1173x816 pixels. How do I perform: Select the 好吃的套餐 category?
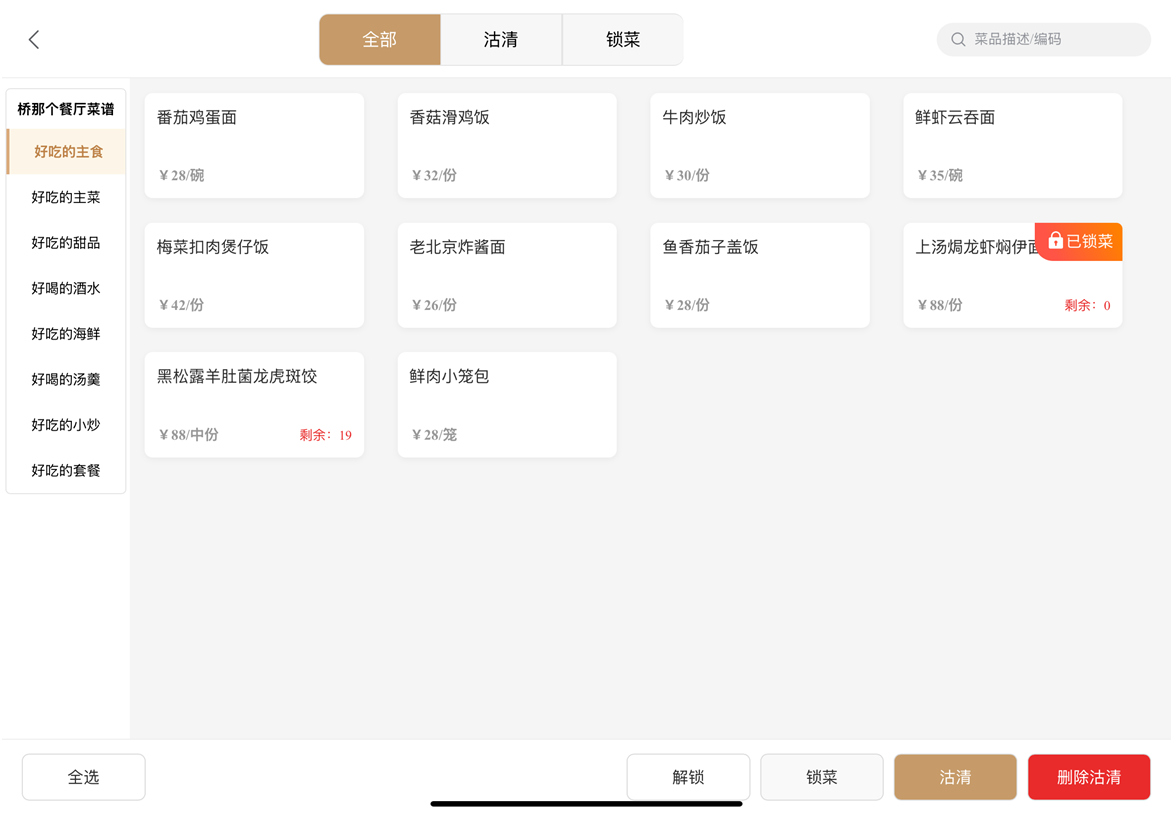tap(66, 471)
